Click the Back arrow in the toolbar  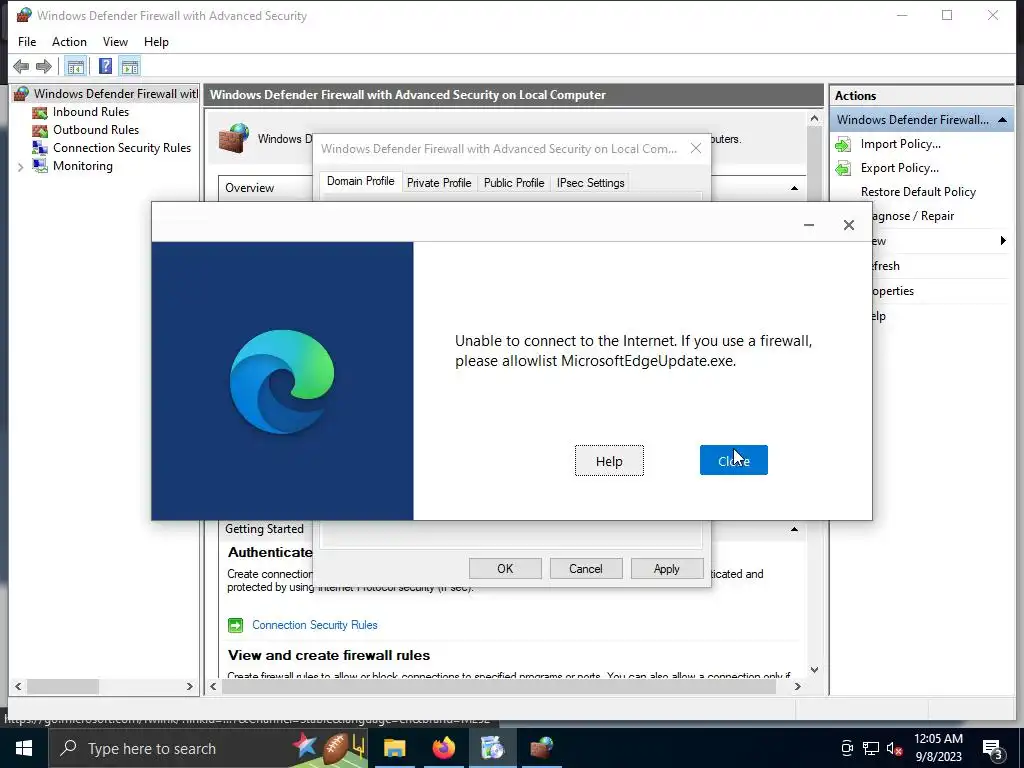tap(21, 66)
